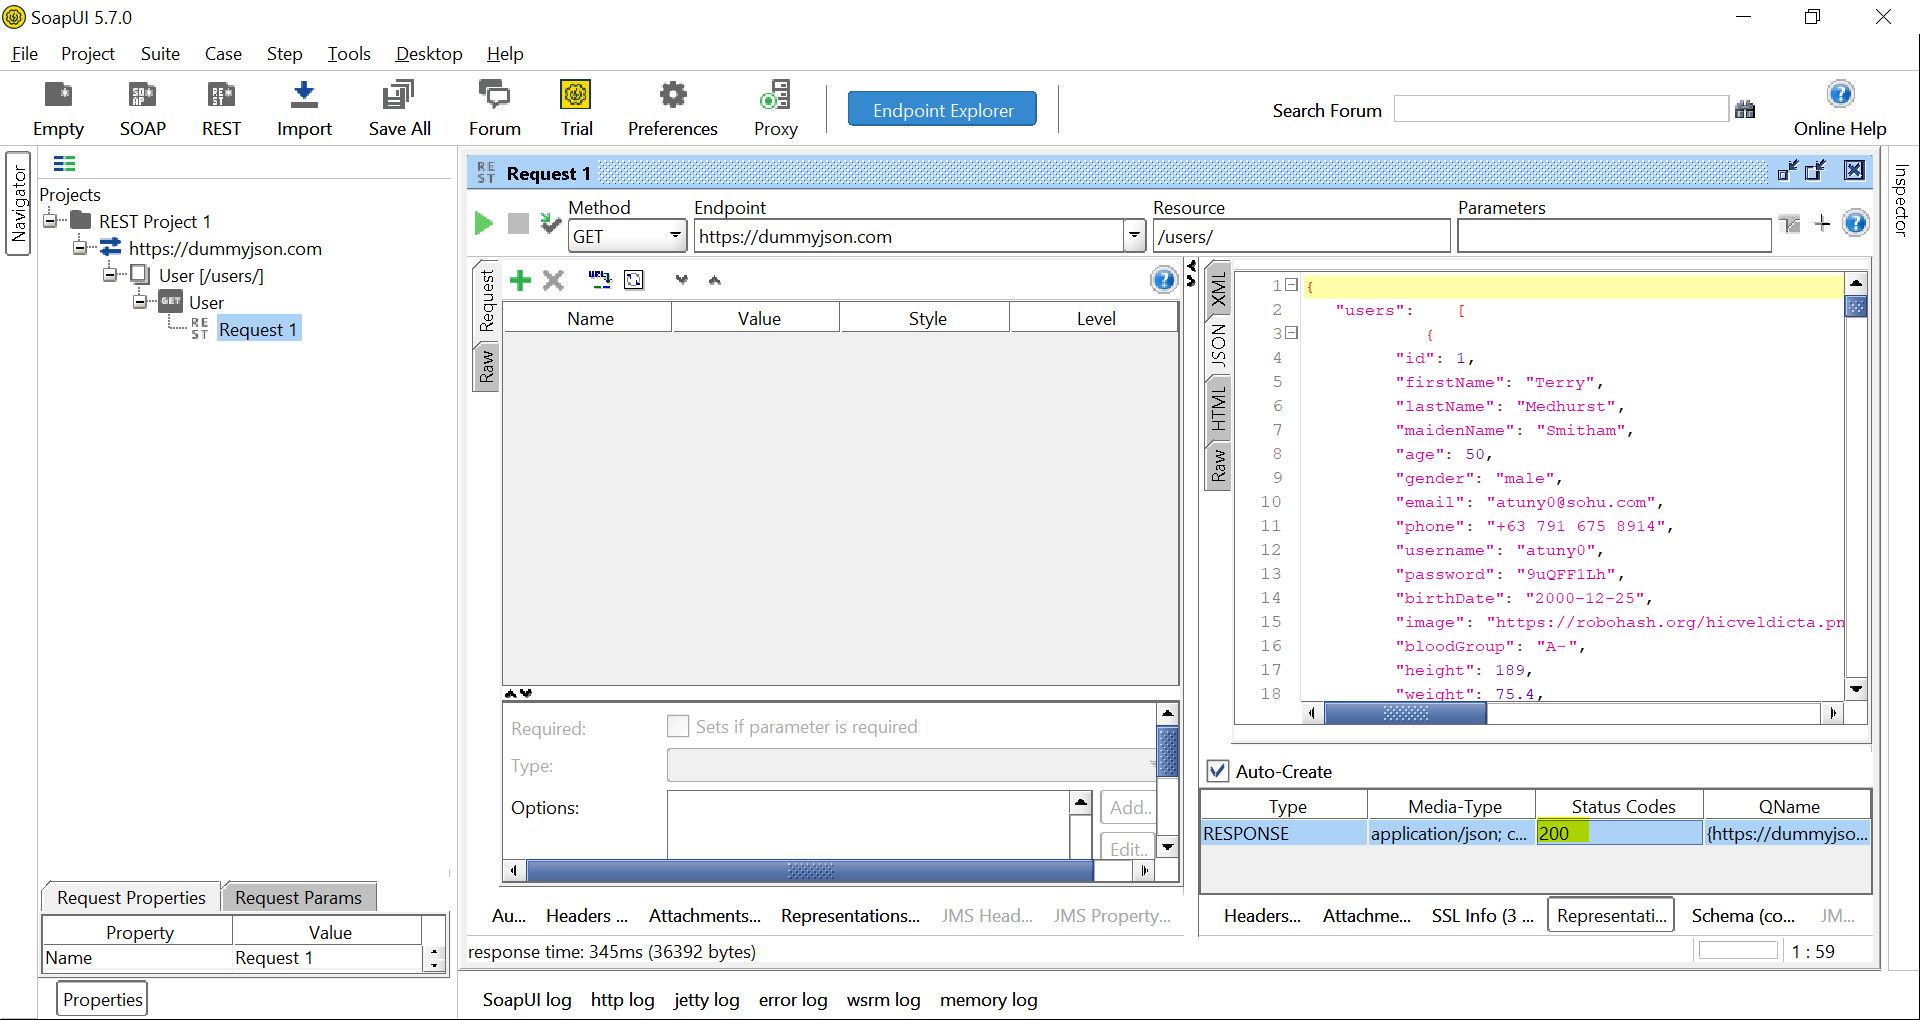This screenshot has width=1920, height=1020.
Task: Open the Method GET dropdown
Action: (x=675, y=237)
